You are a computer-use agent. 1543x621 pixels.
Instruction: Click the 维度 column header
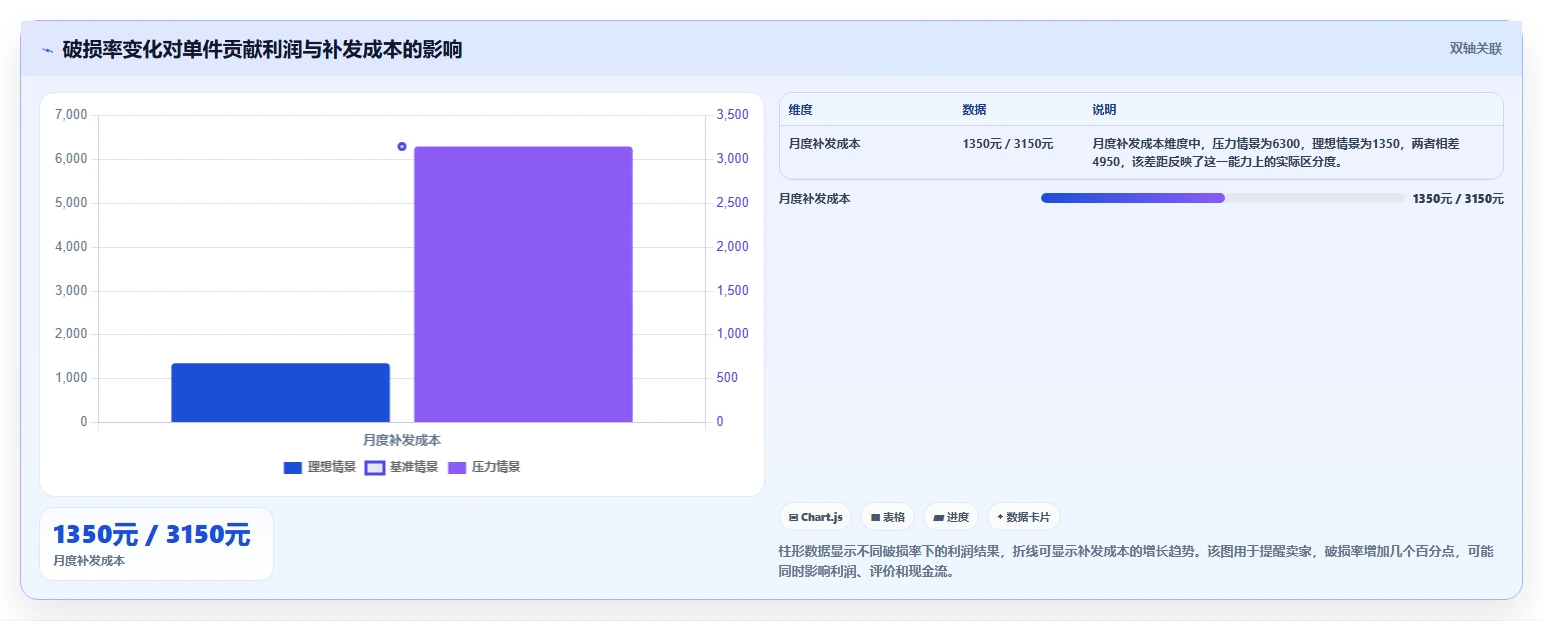click(800, 110)
